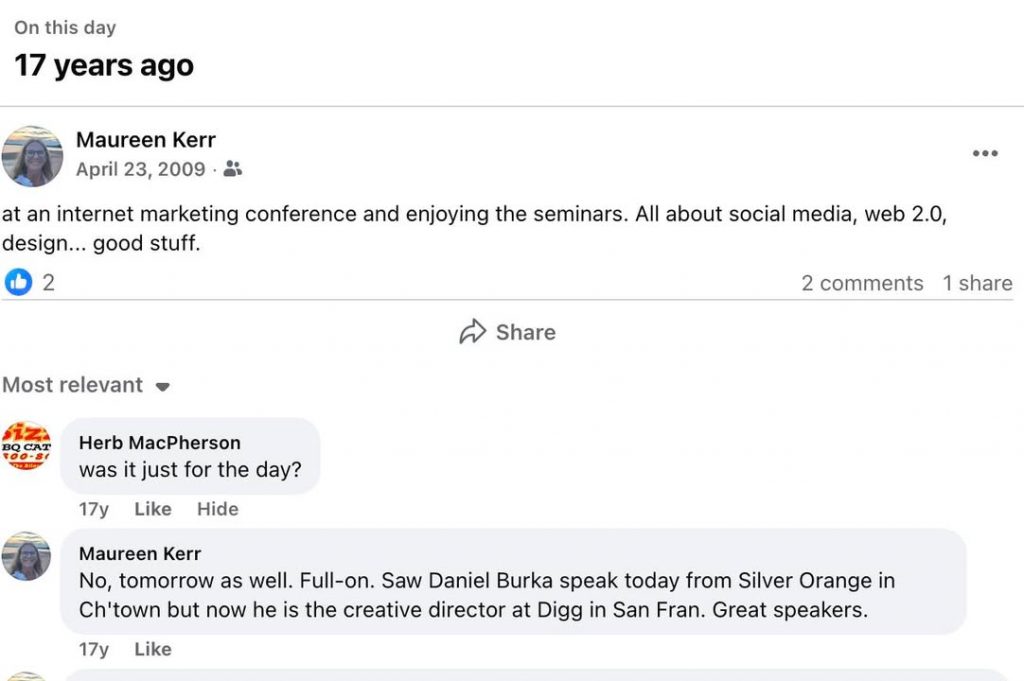
Task: Open Herb MacPherson's profile avatar
Action: tap(27, 446)
